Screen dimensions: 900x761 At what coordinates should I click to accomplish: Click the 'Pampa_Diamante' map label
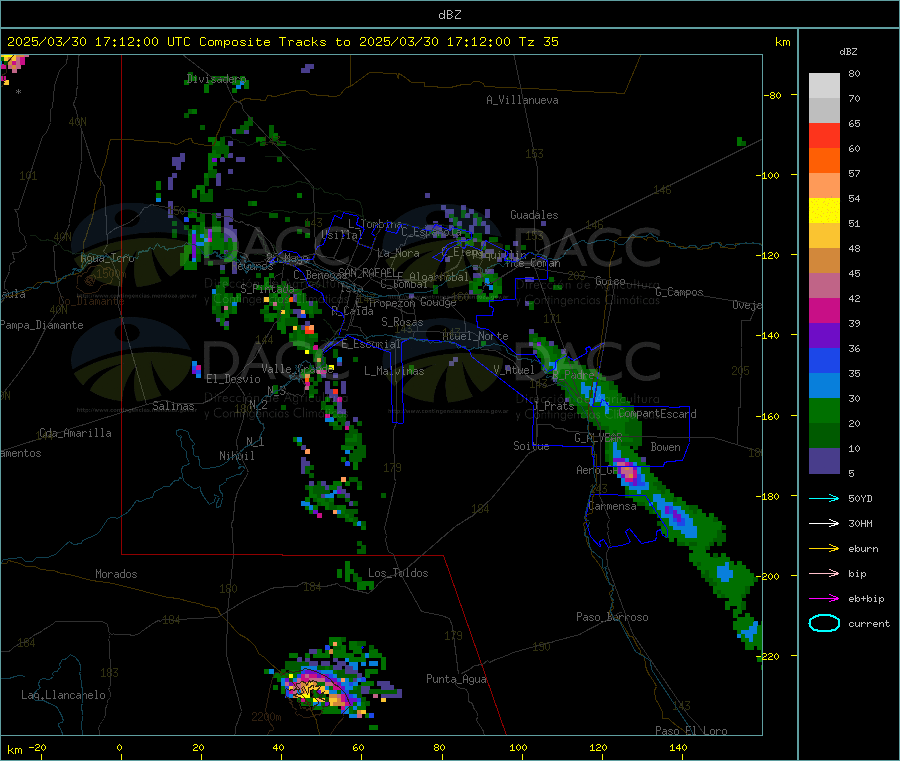(41, 325)
